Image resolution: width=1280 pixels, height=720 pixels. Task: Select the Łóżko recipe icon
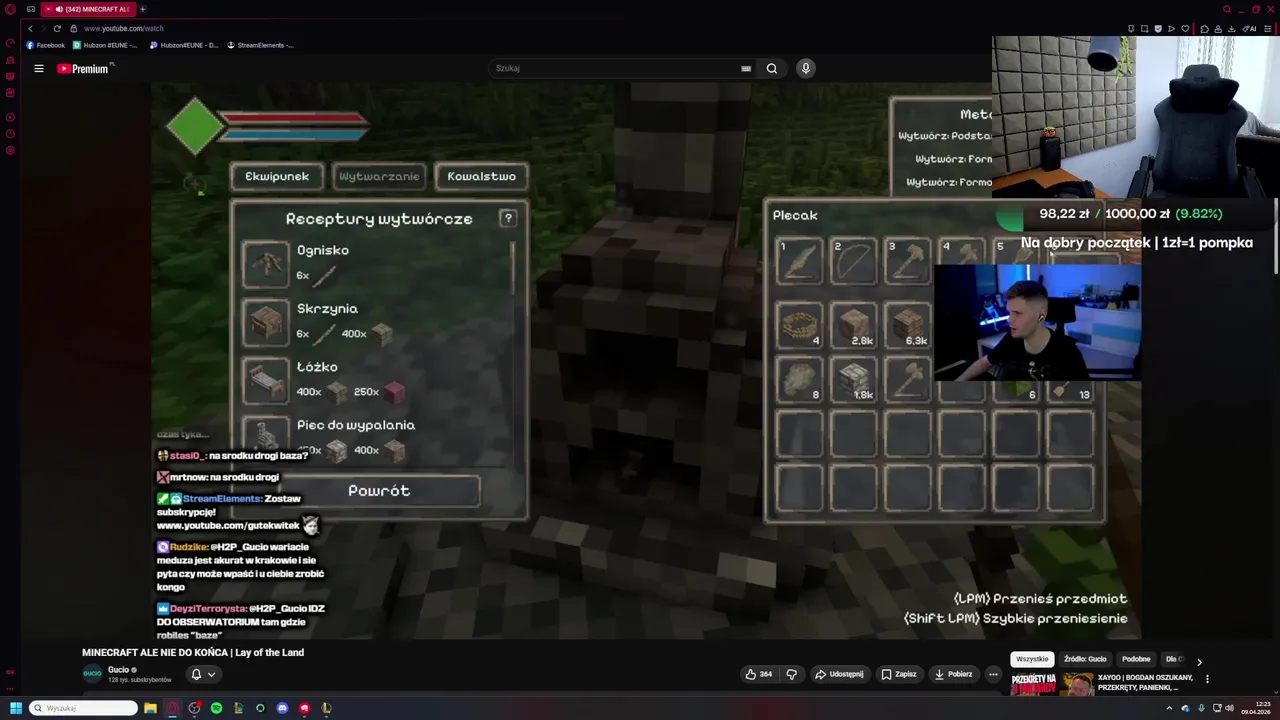(x=266, y=380)
